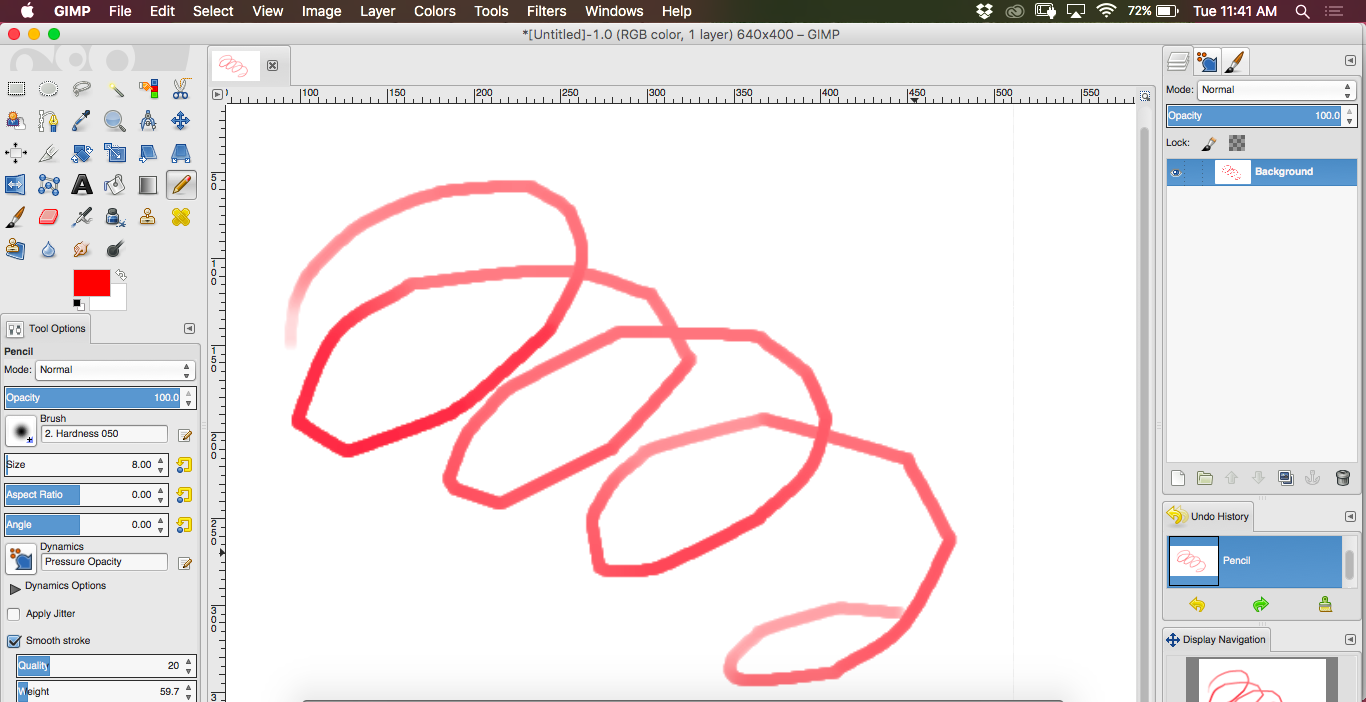Expand the Dynamics Options section

(x=15, y=587)
